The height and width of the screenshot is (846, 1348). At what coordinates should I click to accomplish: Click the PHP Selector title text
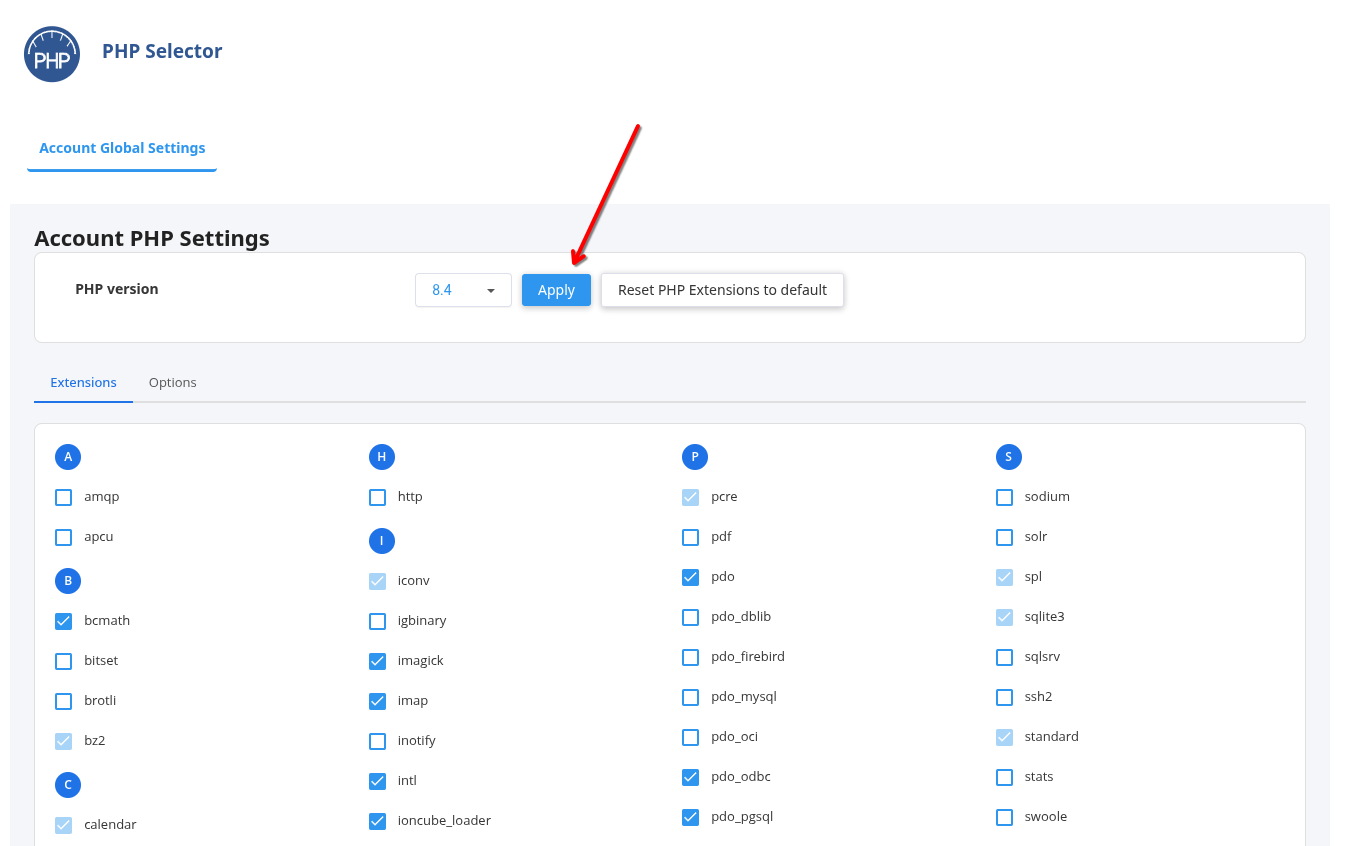[162, 51]
